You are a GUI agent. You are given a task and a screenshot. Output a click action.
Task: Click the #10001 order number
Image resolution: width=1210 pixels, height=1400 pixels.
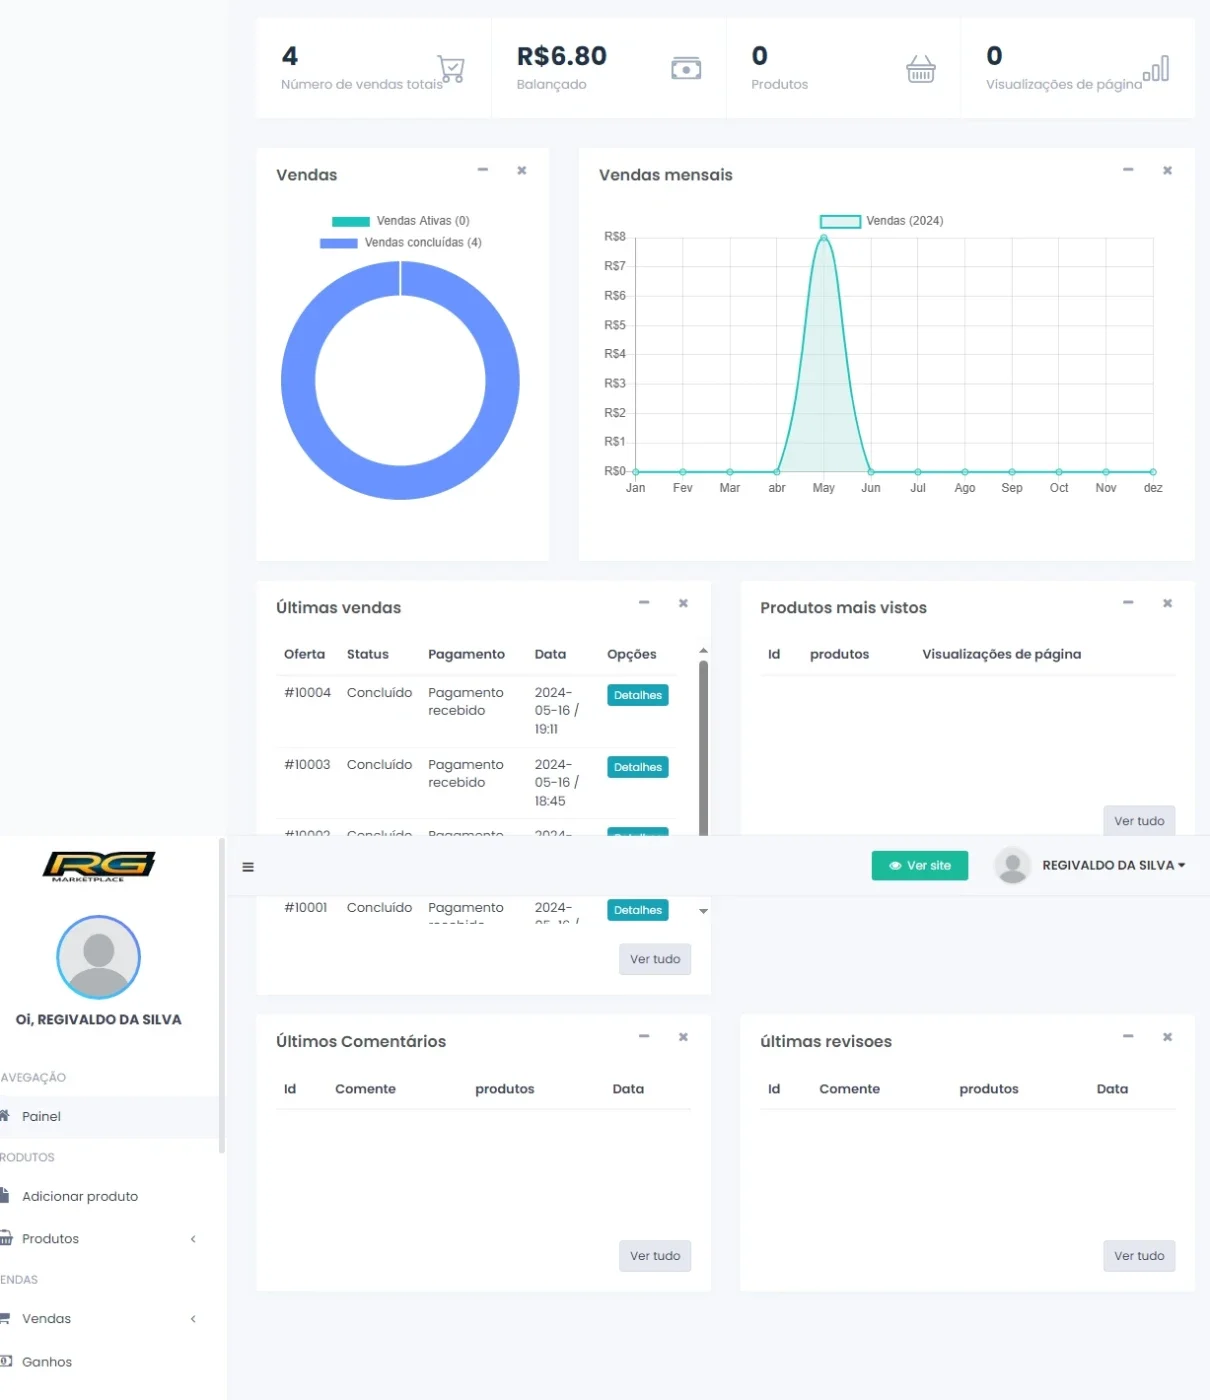point(306,907)
